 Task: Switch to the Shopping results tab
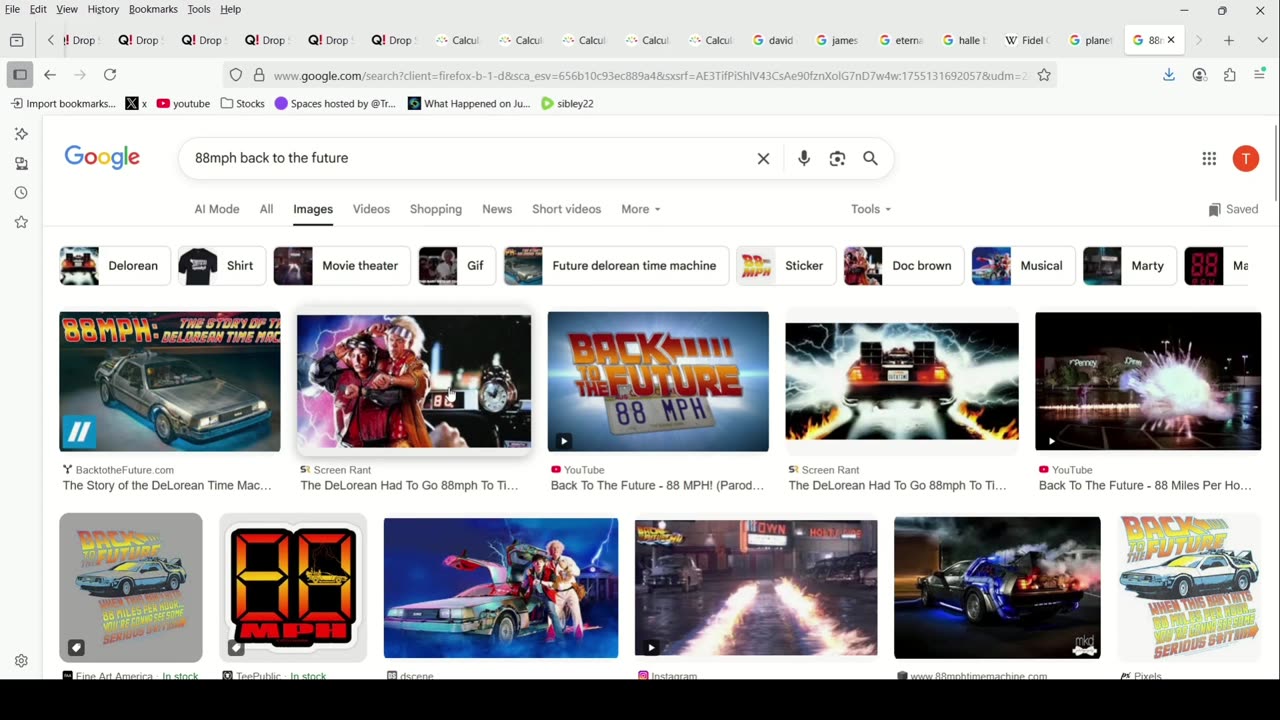click(x=436, y=209)
